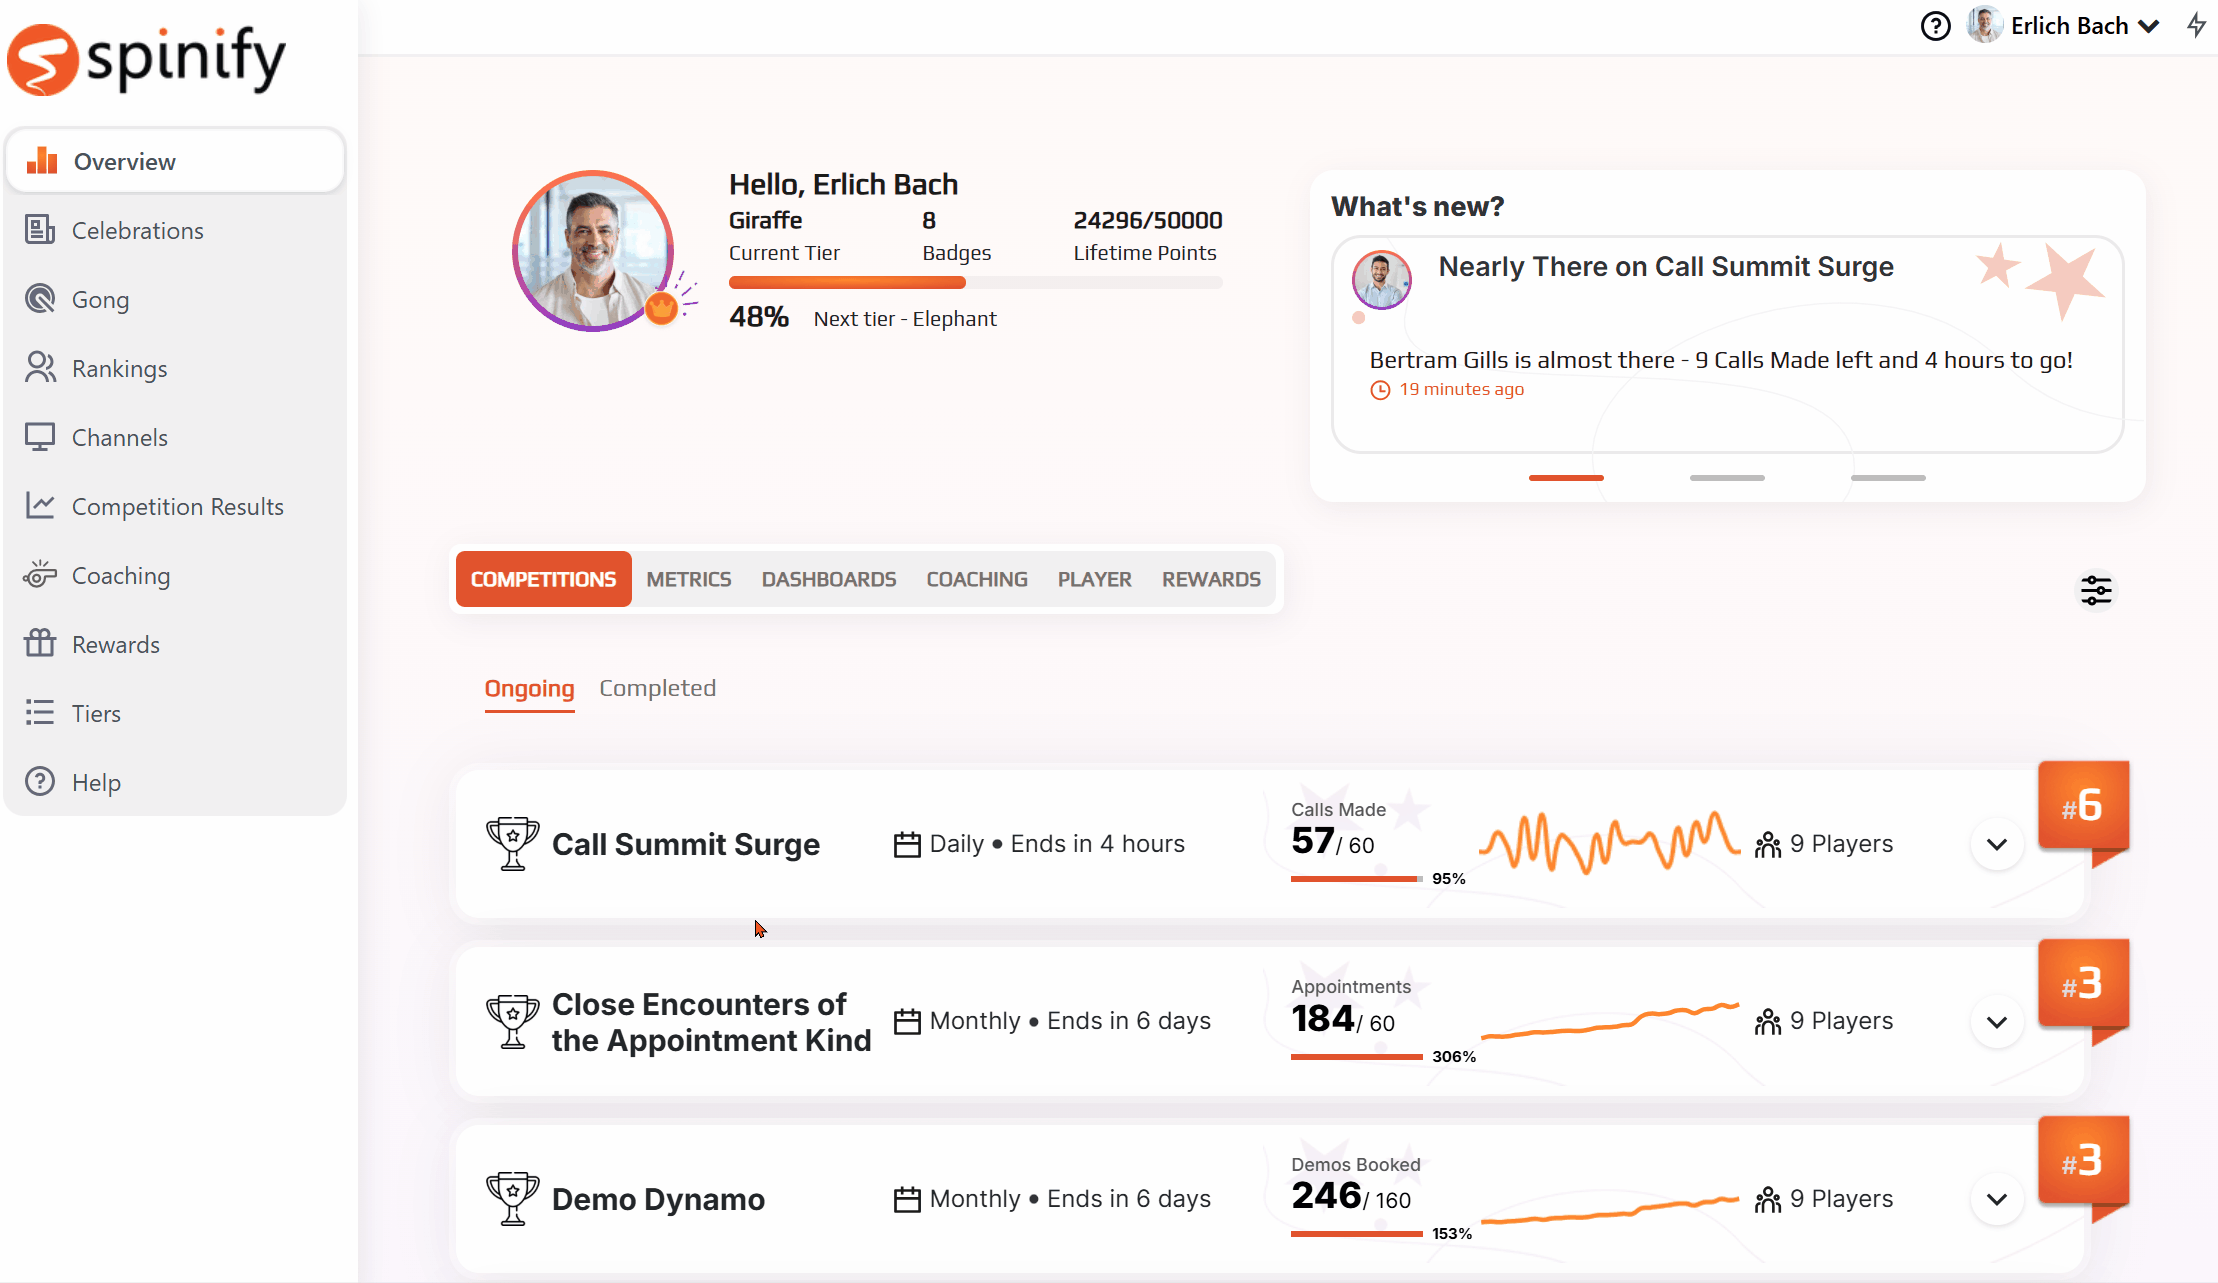Switch to the METRICS tab
This screenshot has width=2218, height=1283.
tap(689, 579)
